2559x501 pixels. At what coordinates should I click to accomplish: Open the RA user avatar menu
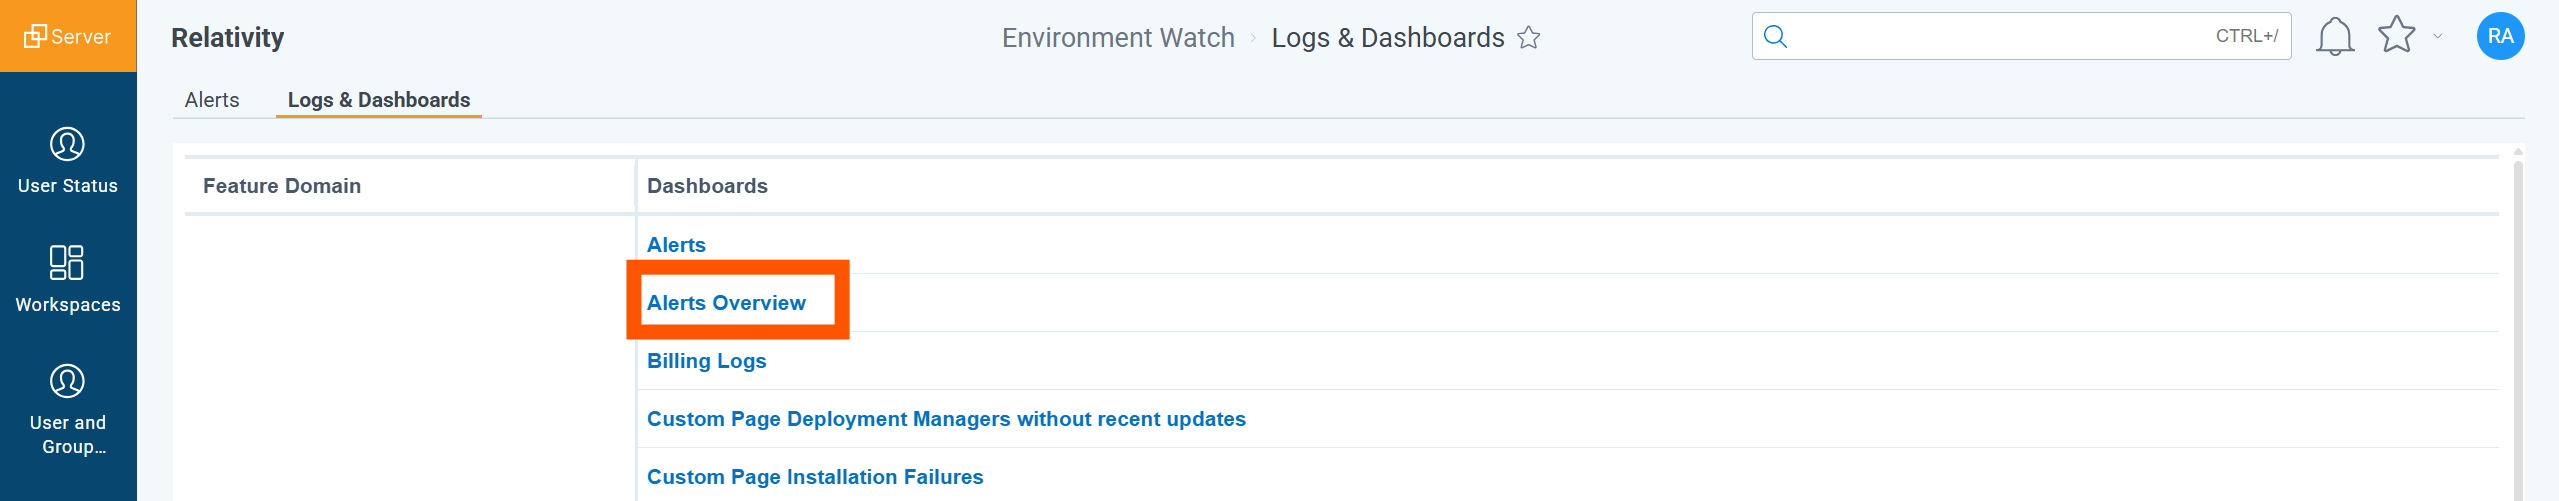[x=2500, y=36]
